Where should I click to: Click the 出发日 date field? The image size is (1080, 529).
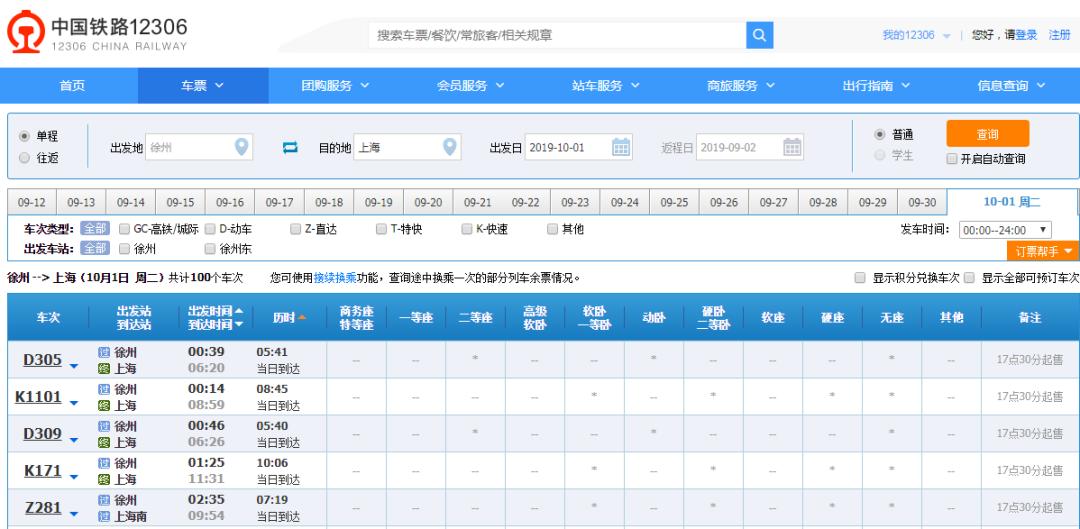pyautogui.click(x=579, y=147)
